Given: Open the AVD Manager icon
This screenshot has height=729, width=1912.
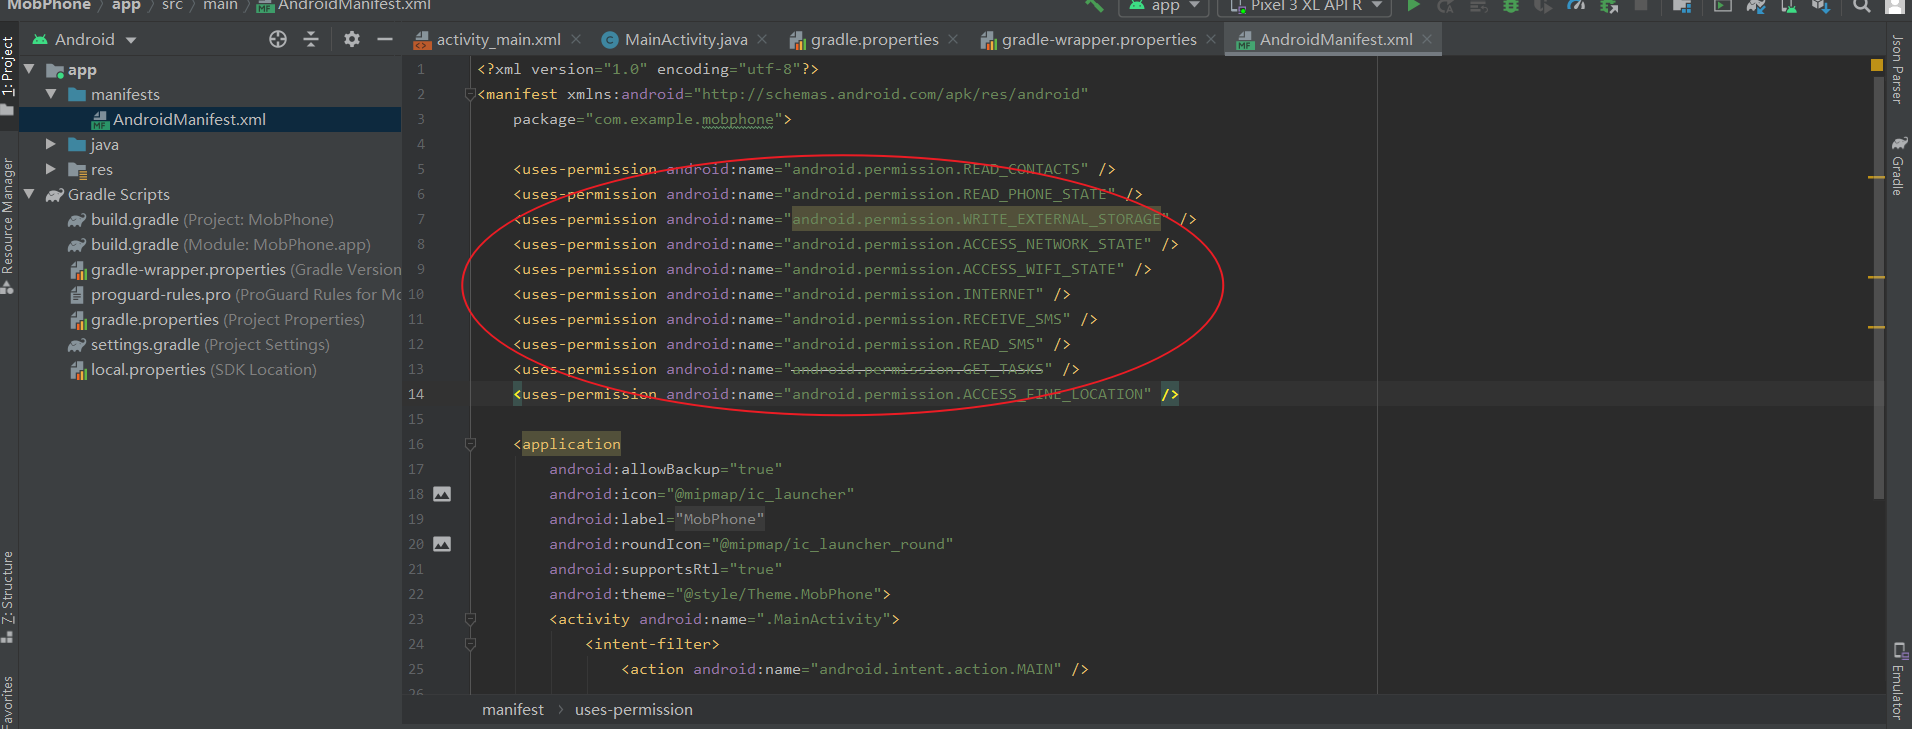Looking at the screenshot, I should pyautogui.click(x=1788, y=5).
